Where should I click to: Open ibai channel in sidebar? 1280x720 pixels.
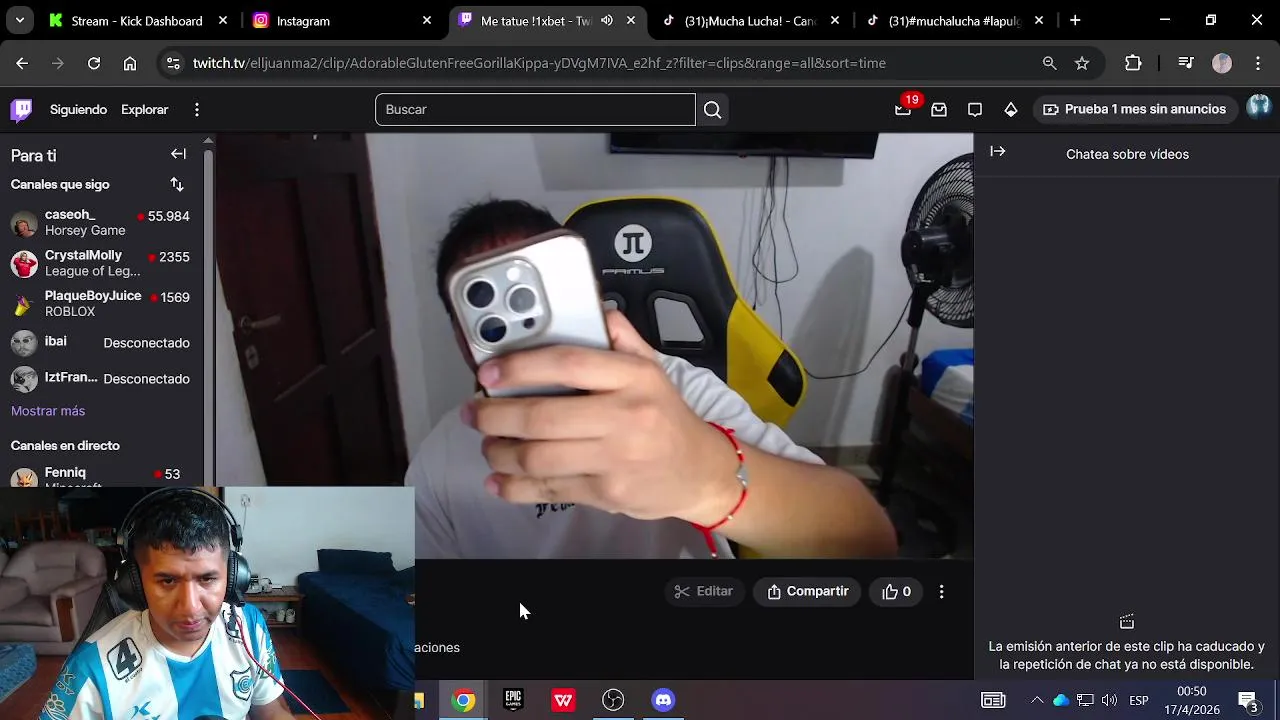(100, 342)
